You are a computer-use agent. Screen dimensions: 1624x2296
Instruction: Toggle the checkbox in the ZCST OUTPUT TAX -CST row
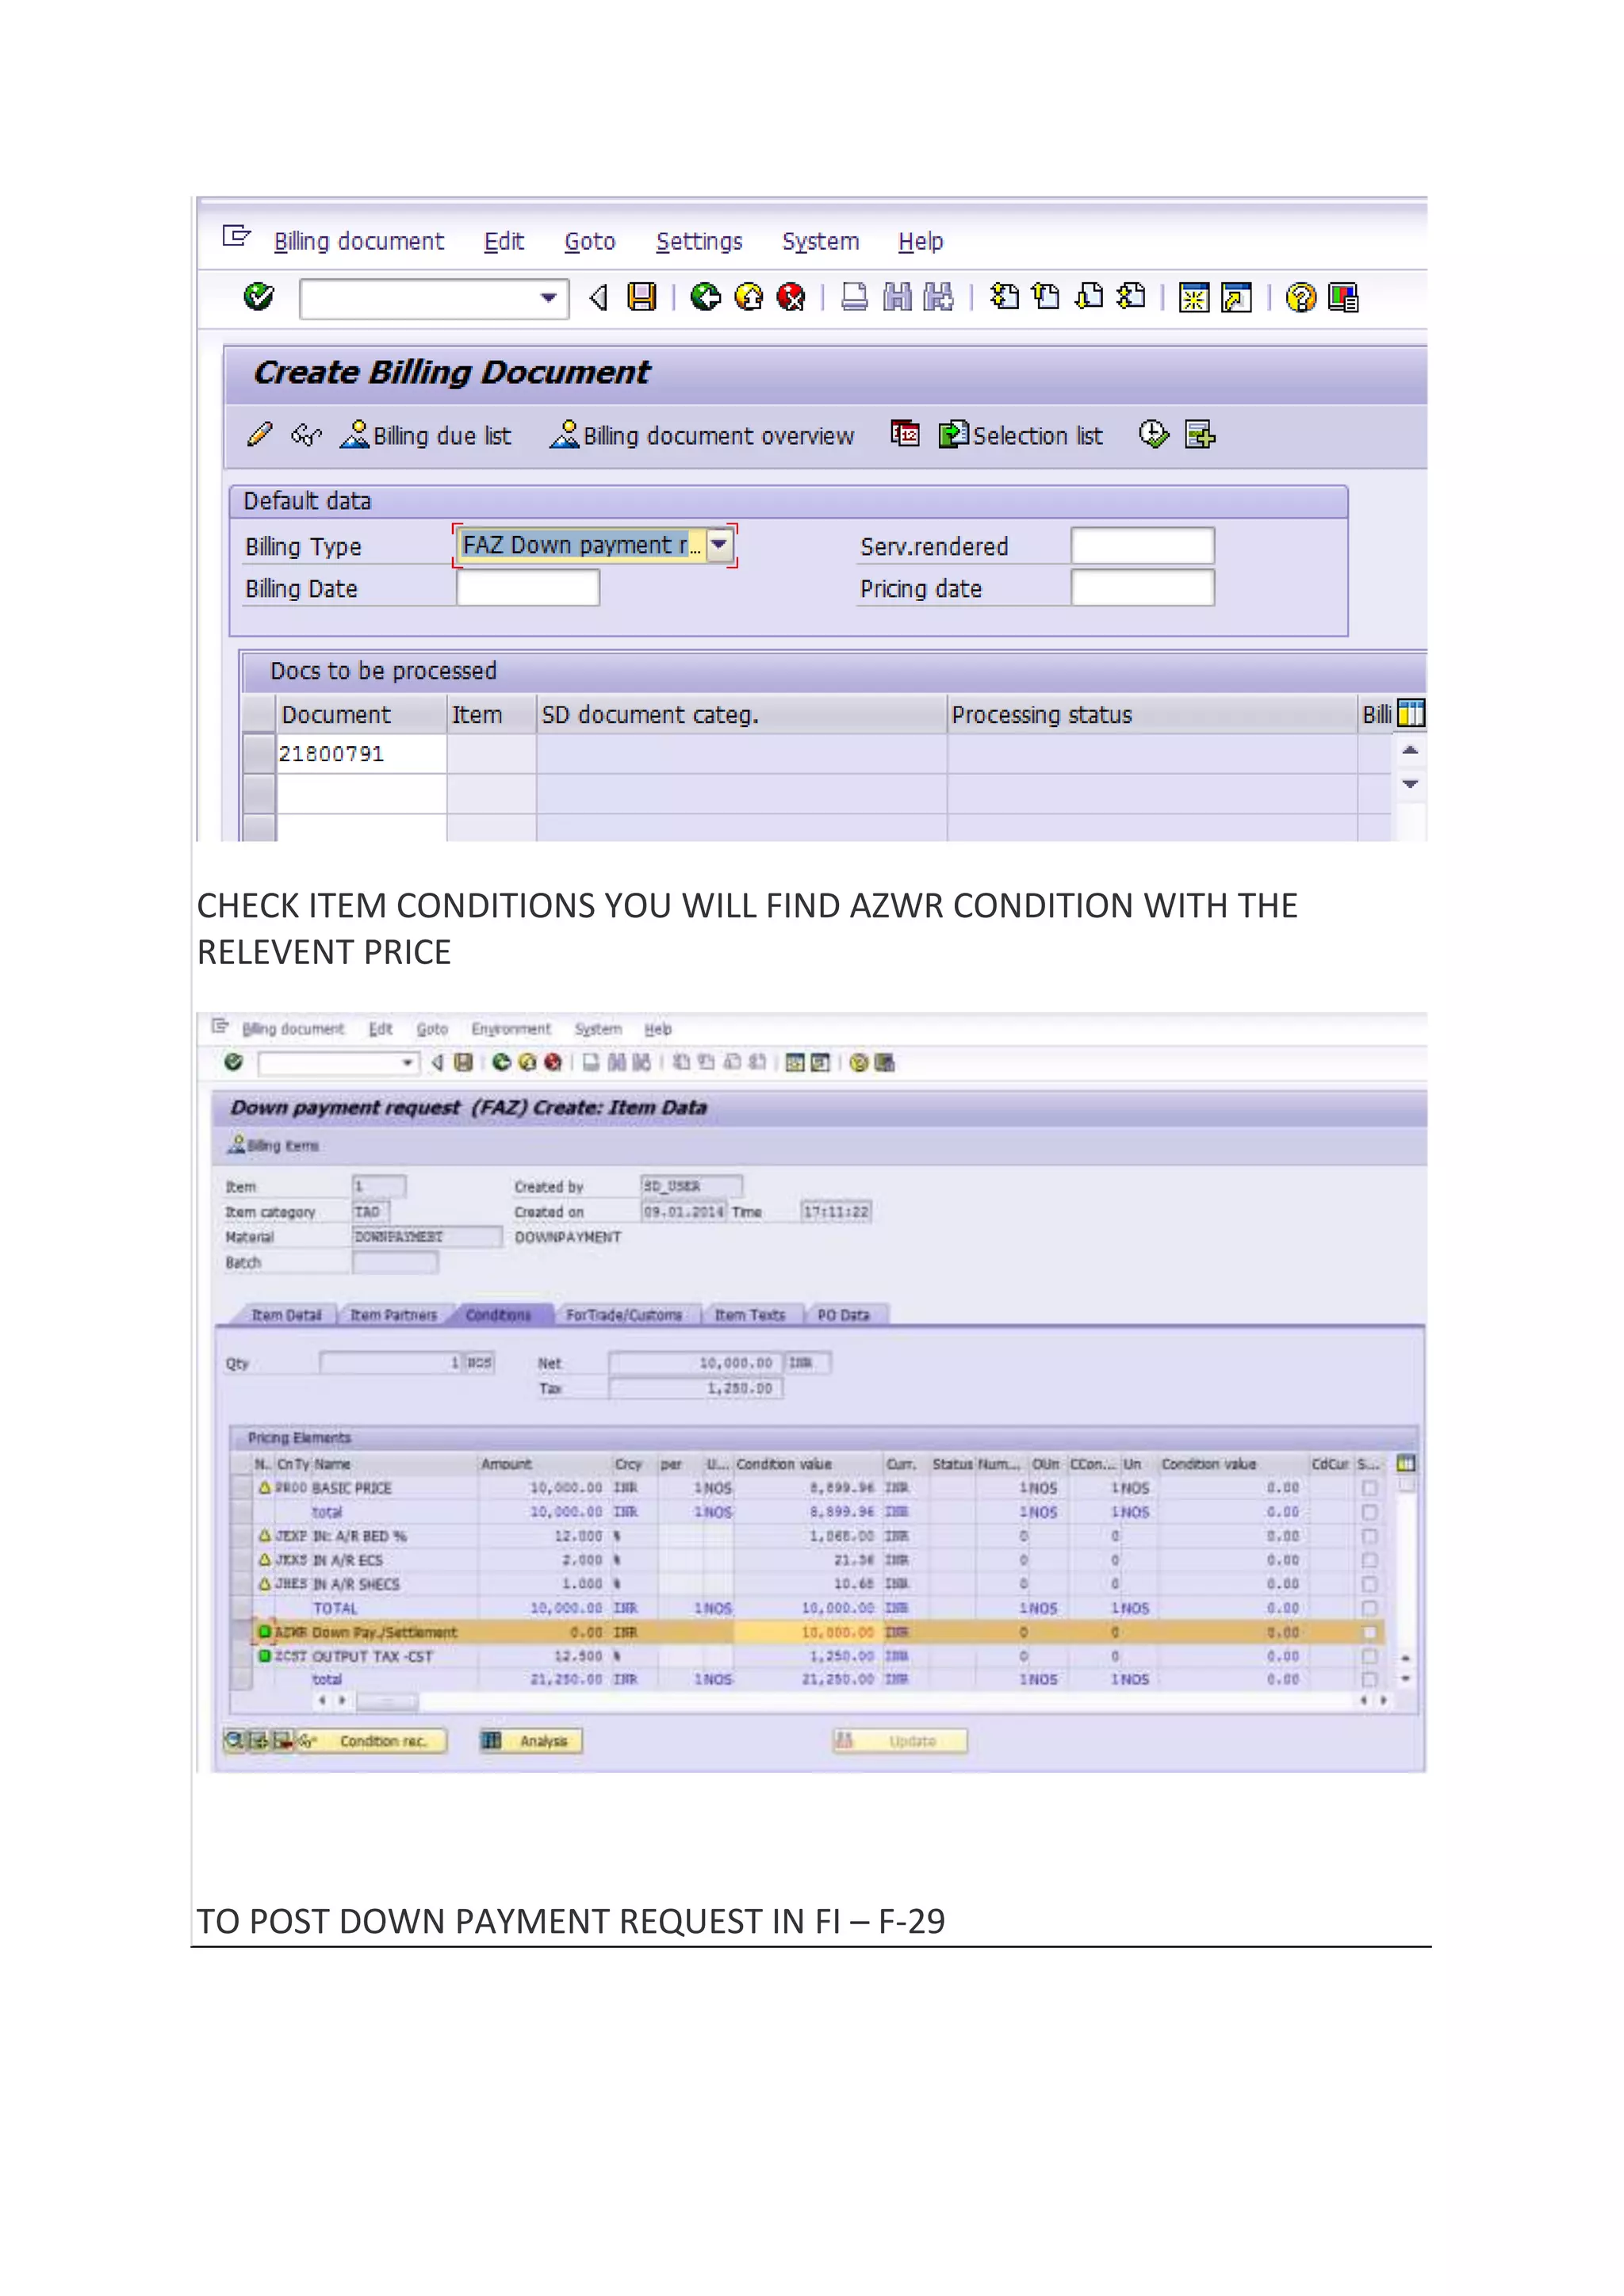click(x=1369, y=1656)
